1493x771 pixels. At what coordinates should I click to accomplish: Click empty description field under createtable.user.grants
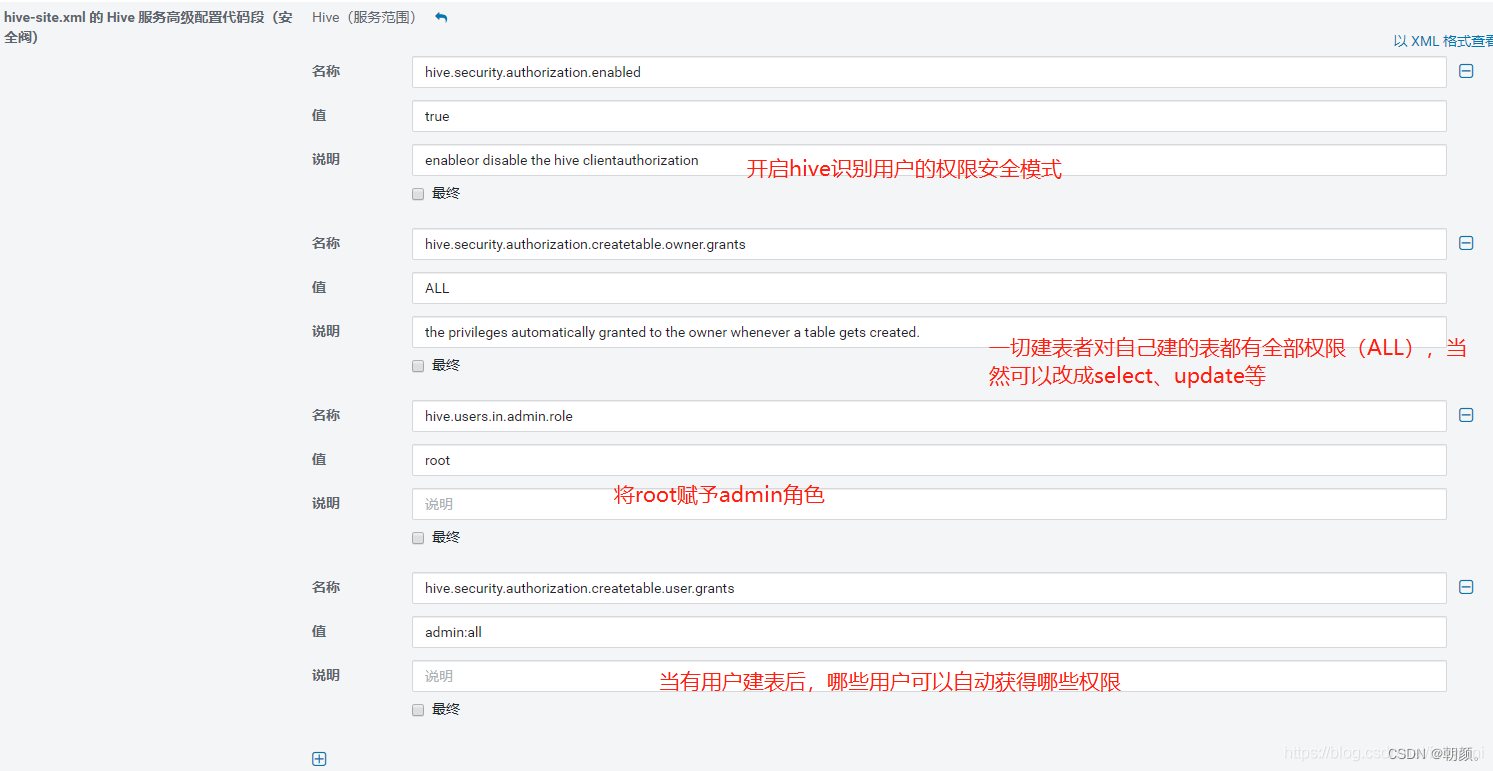coord(929,676)
